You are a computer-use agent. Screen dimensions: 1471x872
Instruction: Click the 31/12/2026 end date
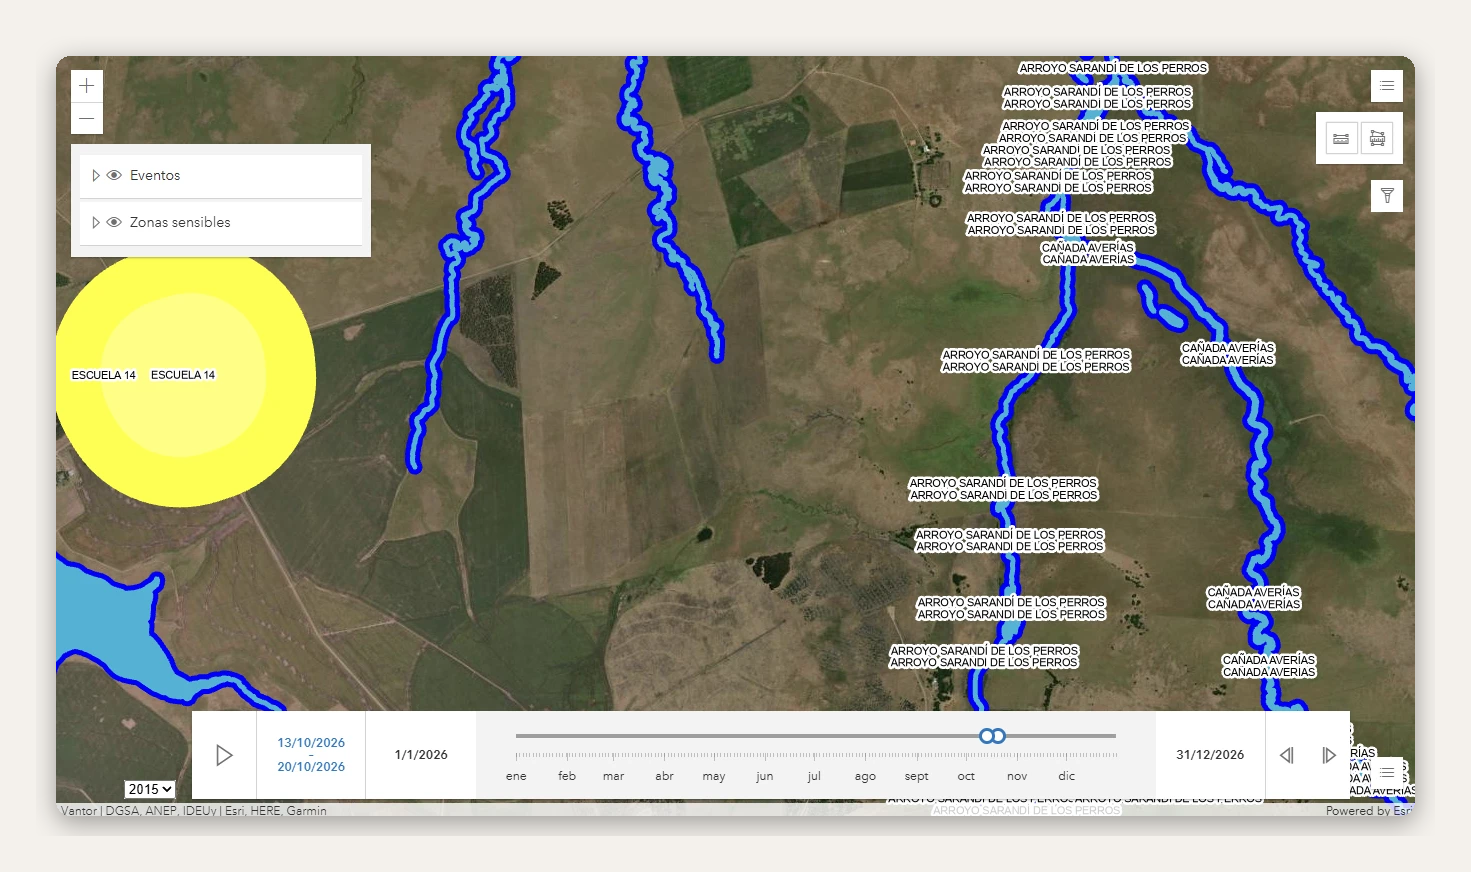click(x=1210, y=755)
